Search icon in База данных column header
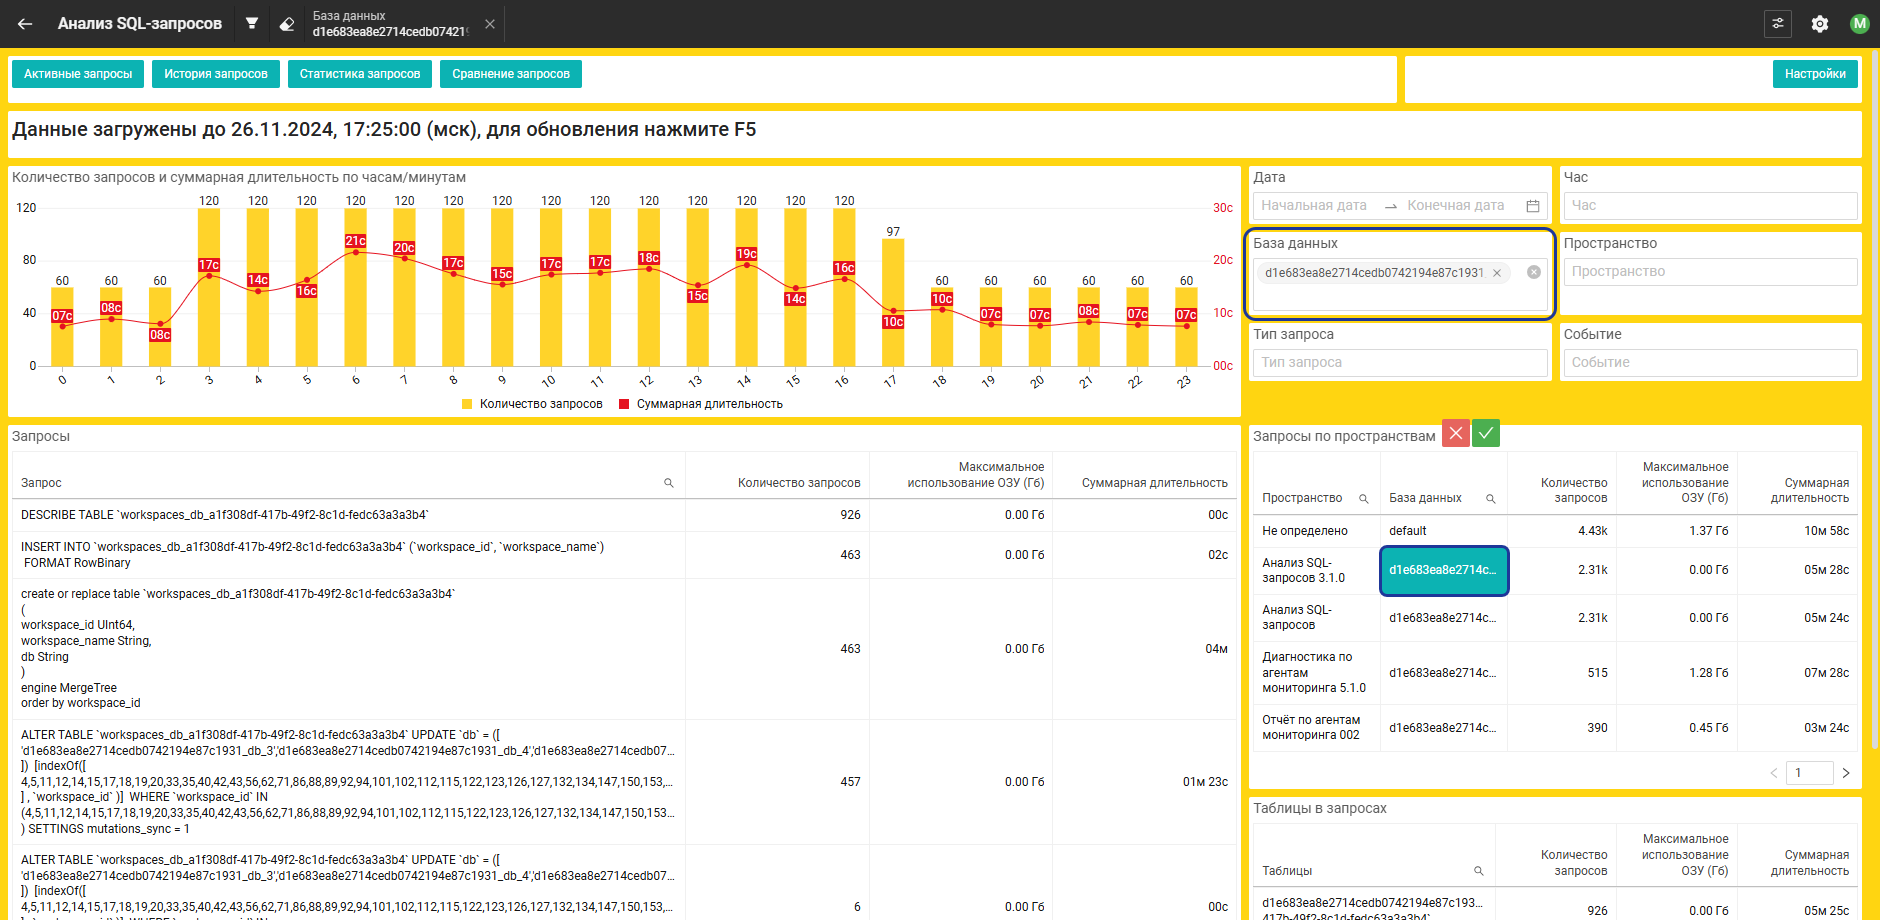Viewport: 1880px width, 920px height. tap(1490, 499)
